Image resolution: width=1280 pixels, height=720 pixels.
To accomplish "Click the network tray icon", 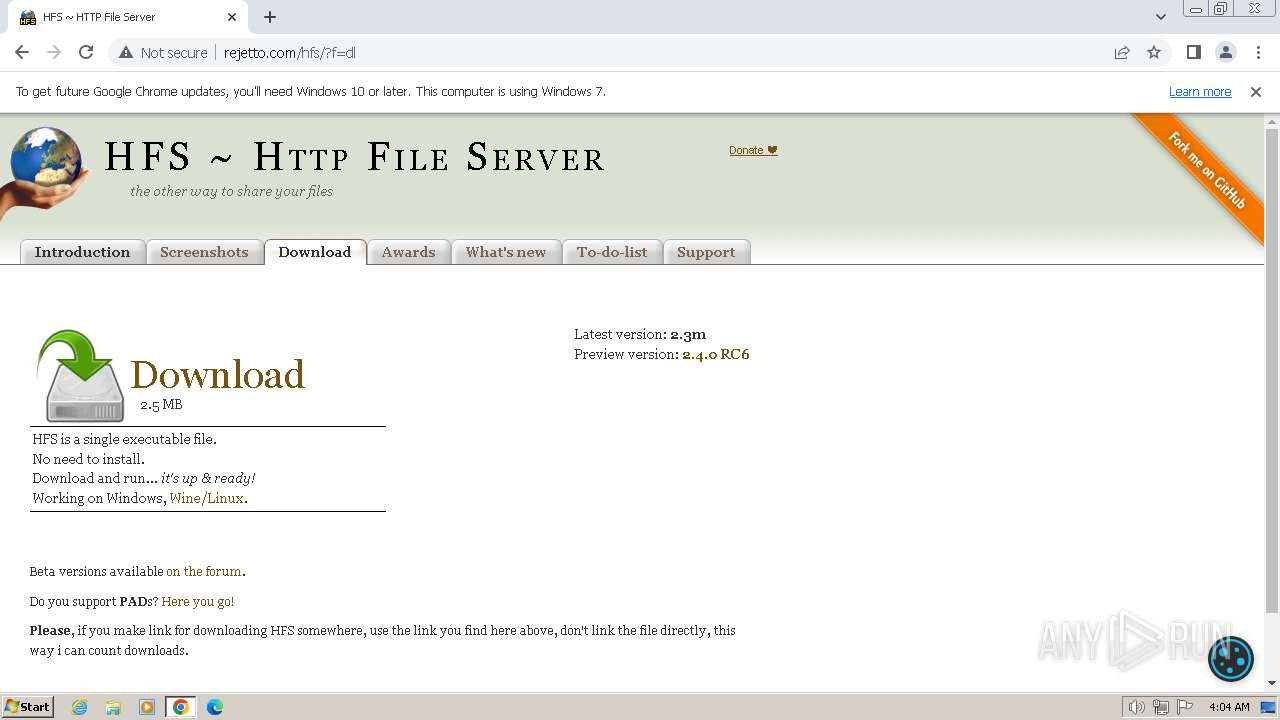I will click(x=1161, y=707).
